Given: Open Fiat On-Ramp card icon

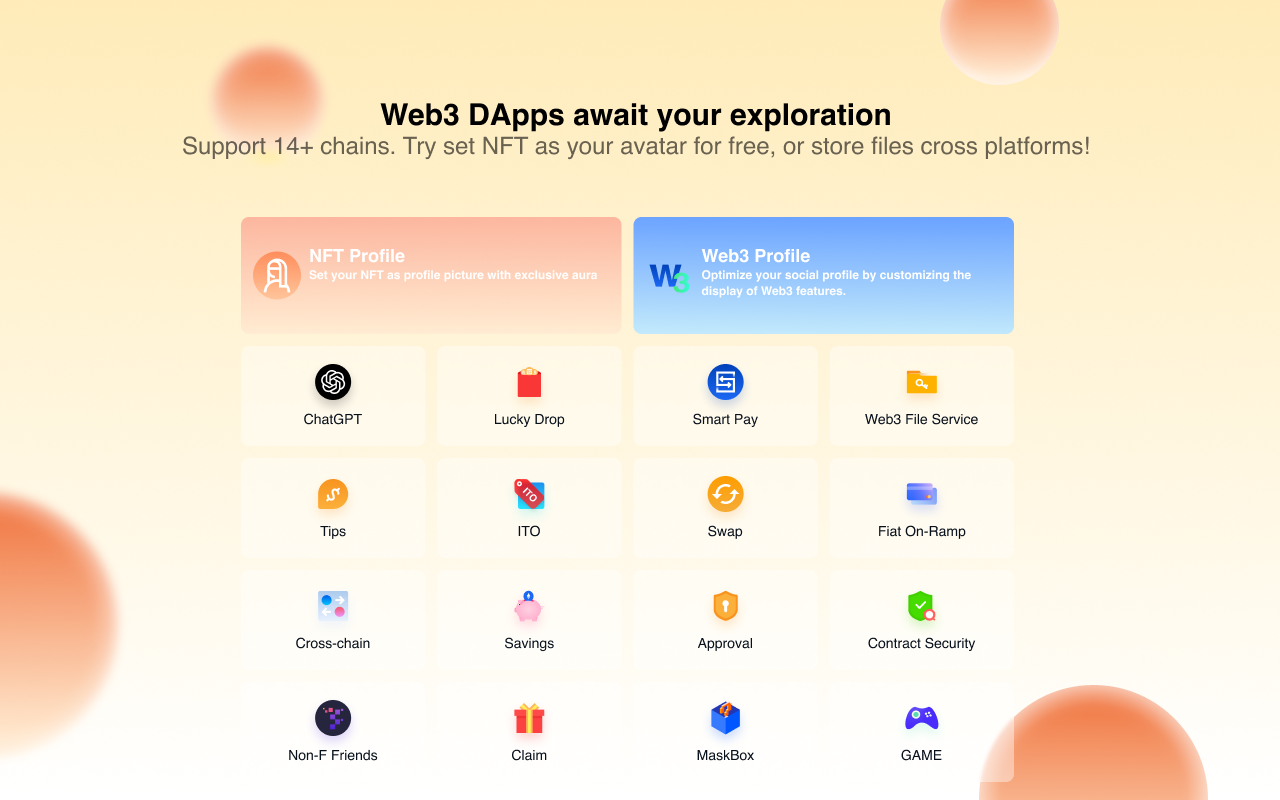Looking at the screenshot, I should (920, 494).
